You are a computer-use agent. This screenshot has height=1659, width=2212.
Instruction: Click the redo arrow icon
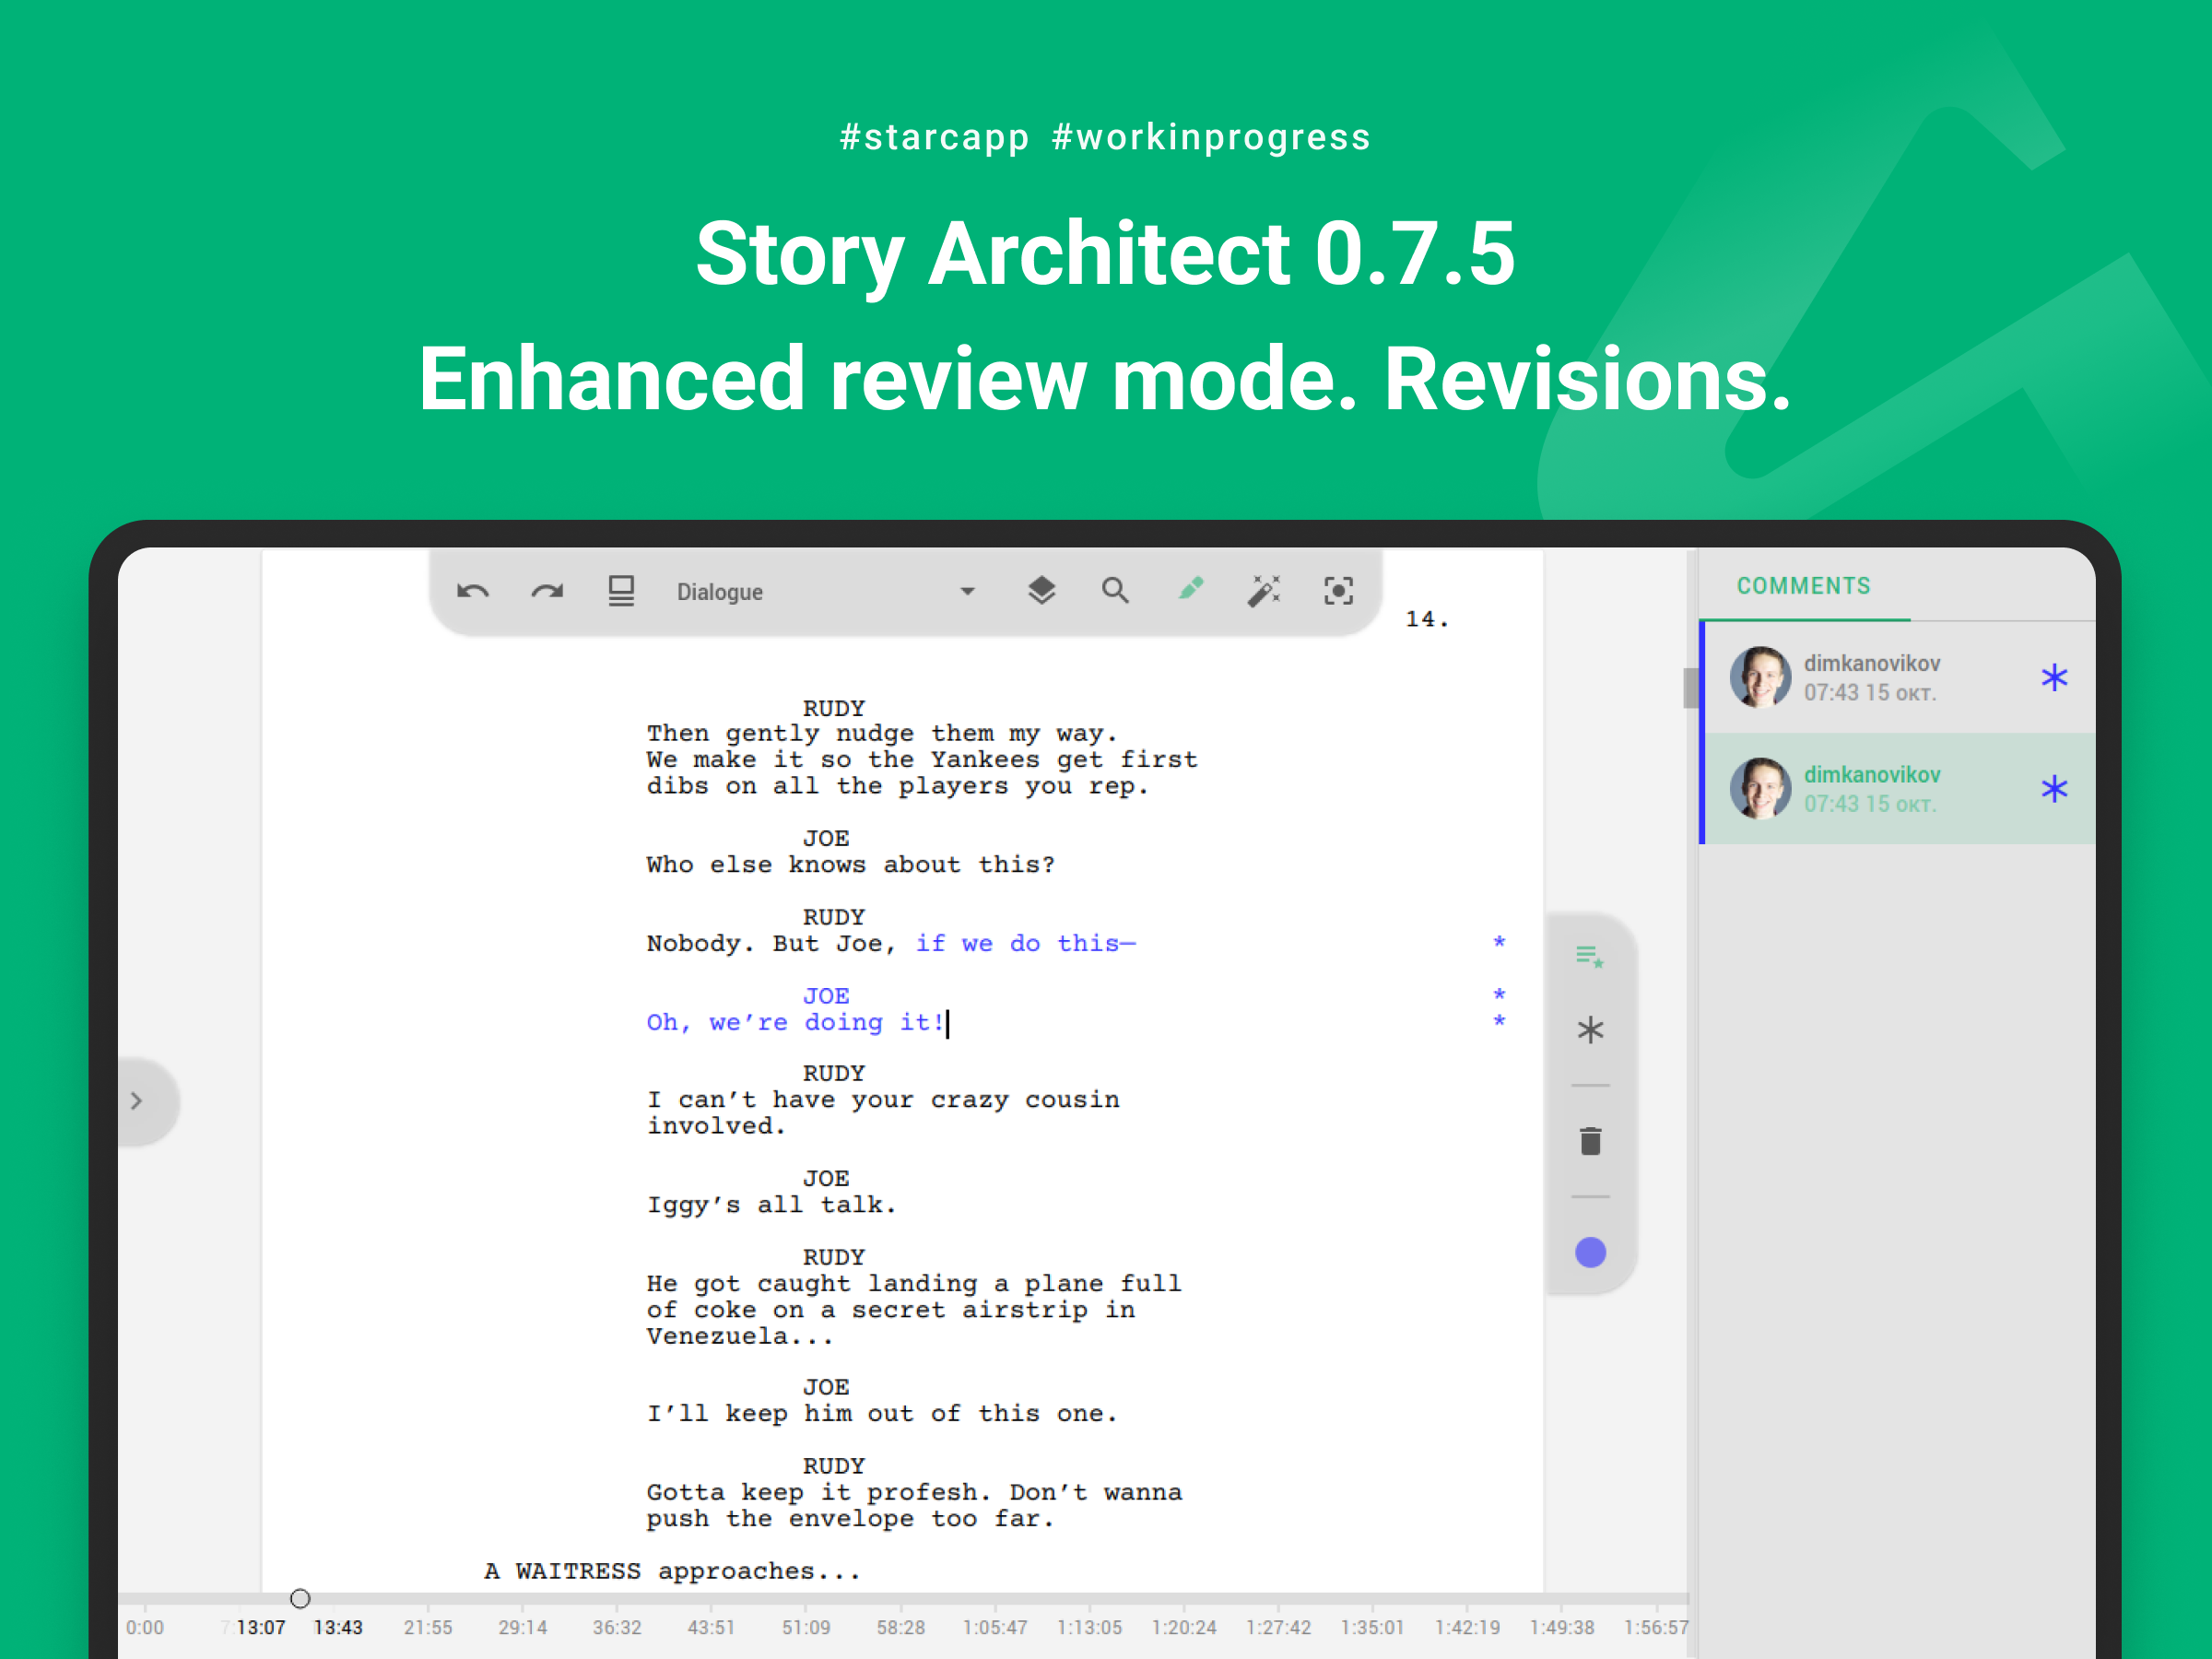click(x=546, y=591)
